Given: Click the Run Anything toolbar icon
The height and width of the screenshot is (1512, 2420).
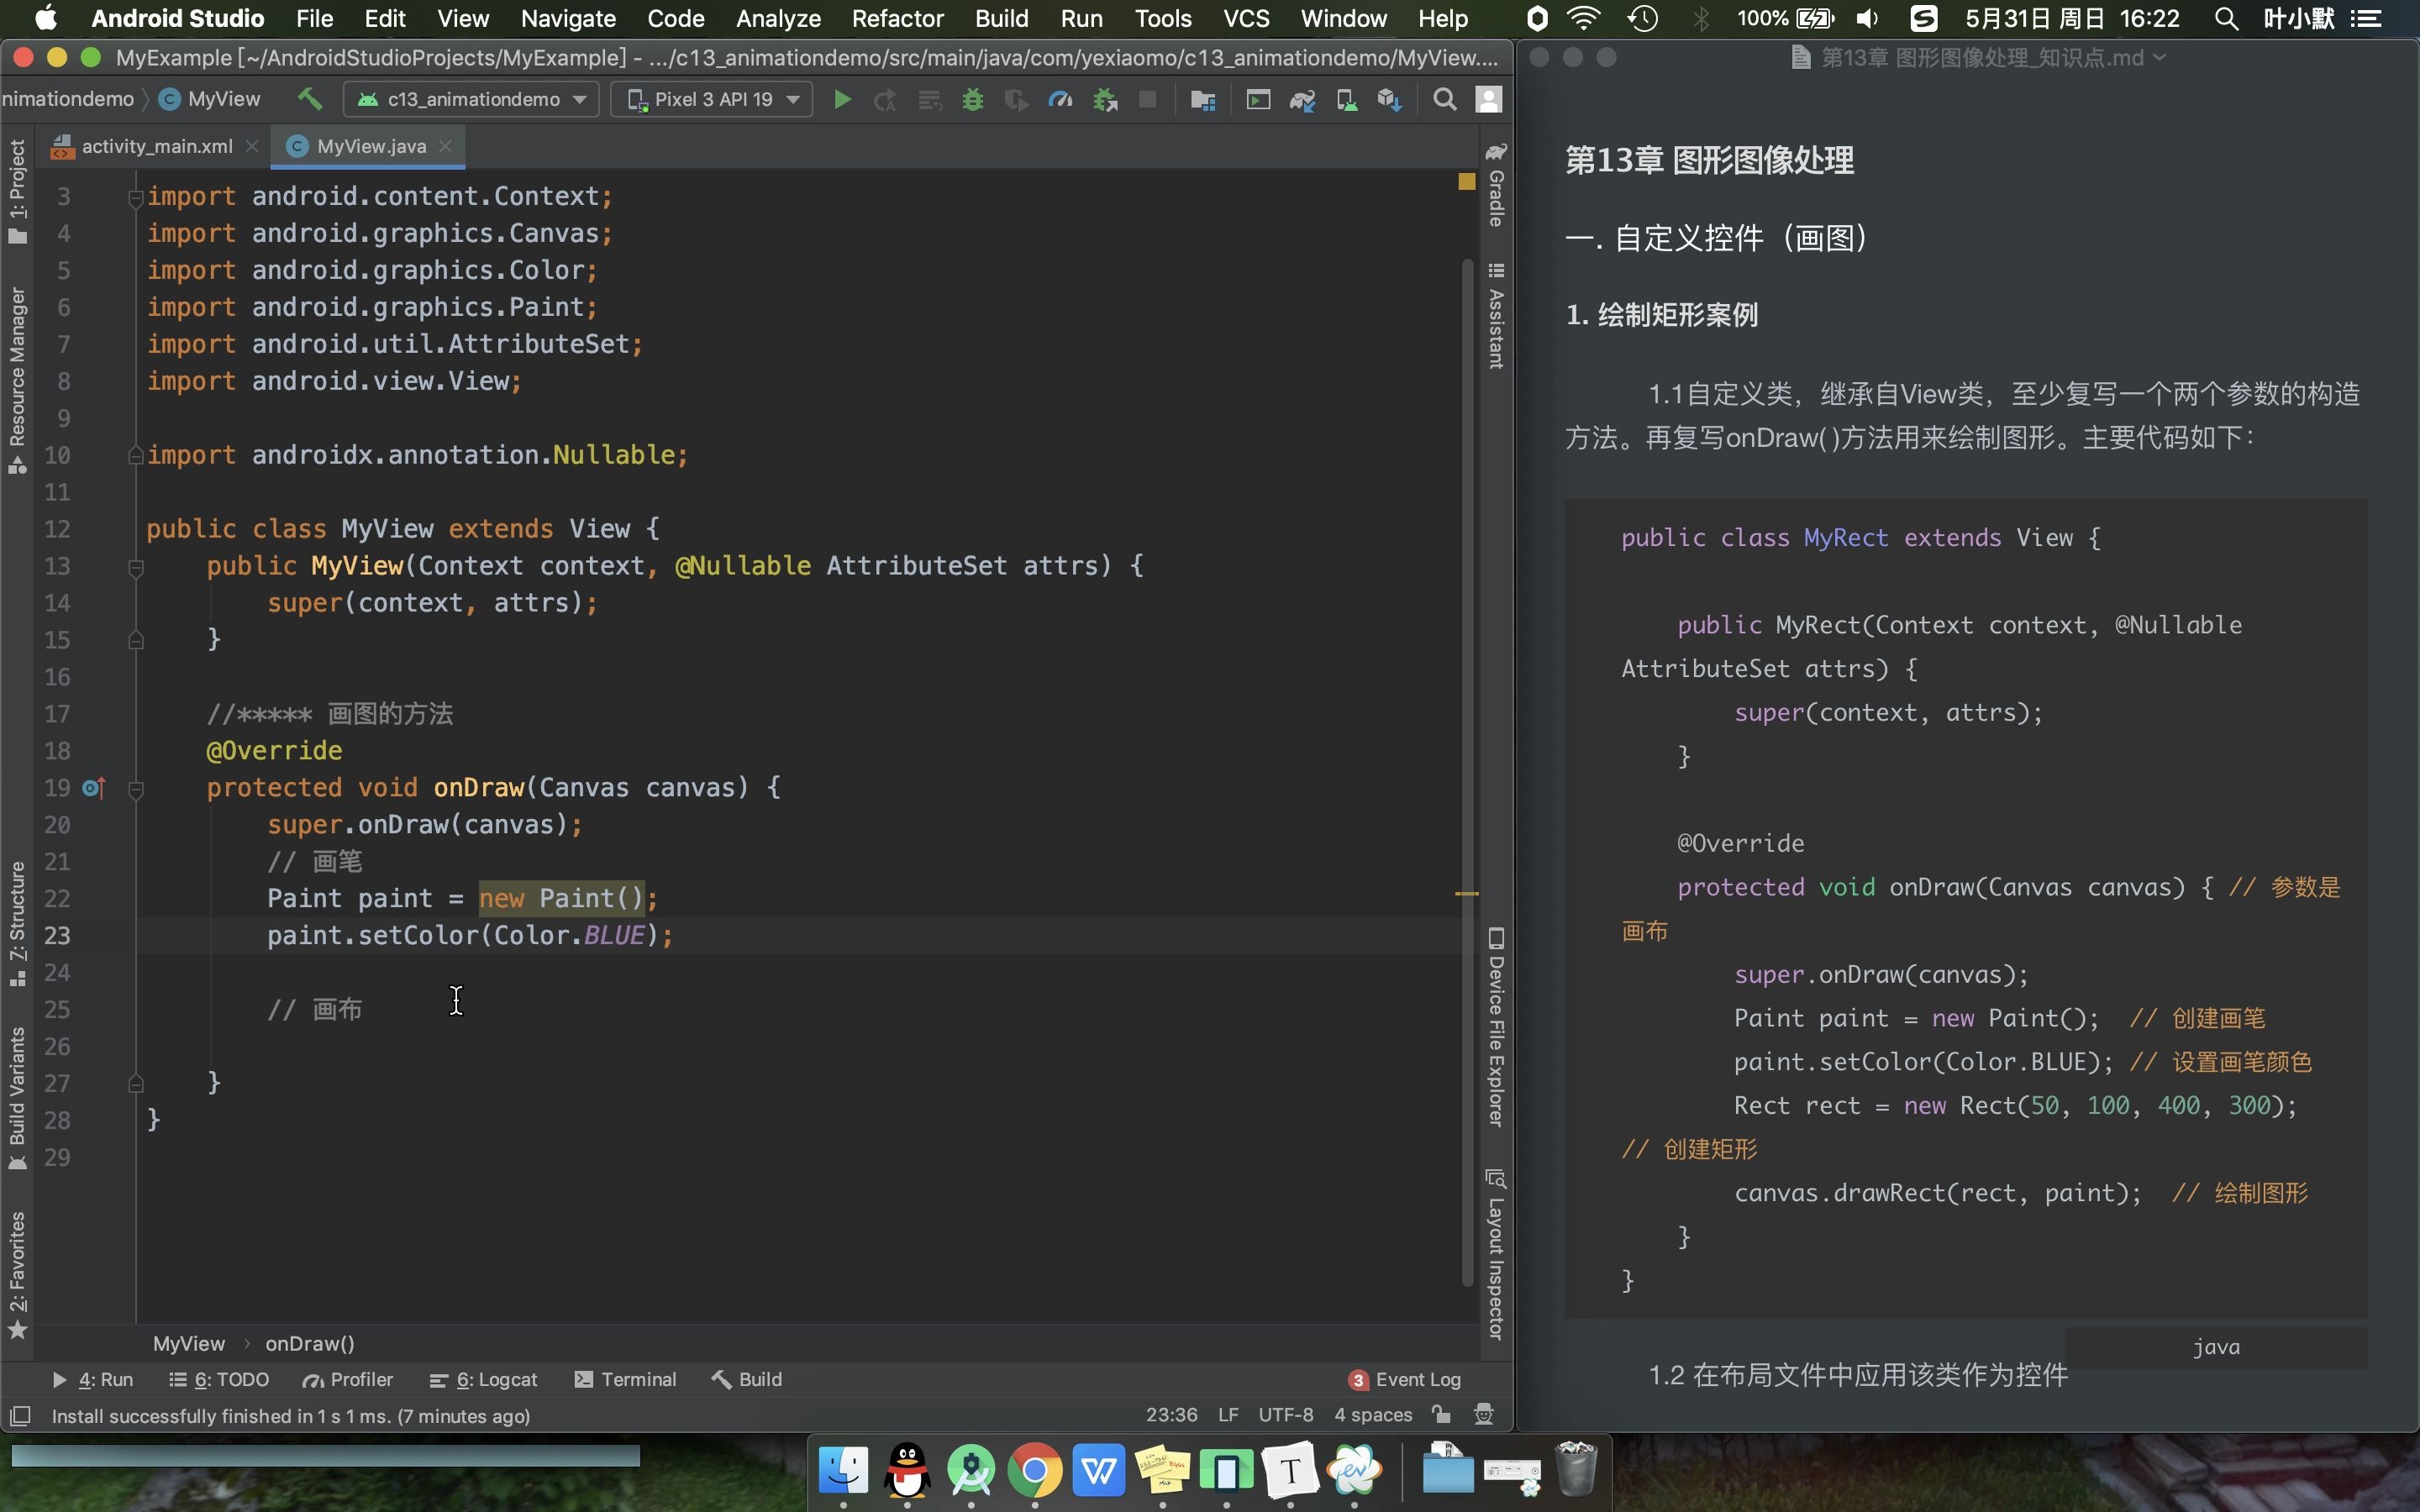Looking at the screenshot, I should (x=1258, y=99).
